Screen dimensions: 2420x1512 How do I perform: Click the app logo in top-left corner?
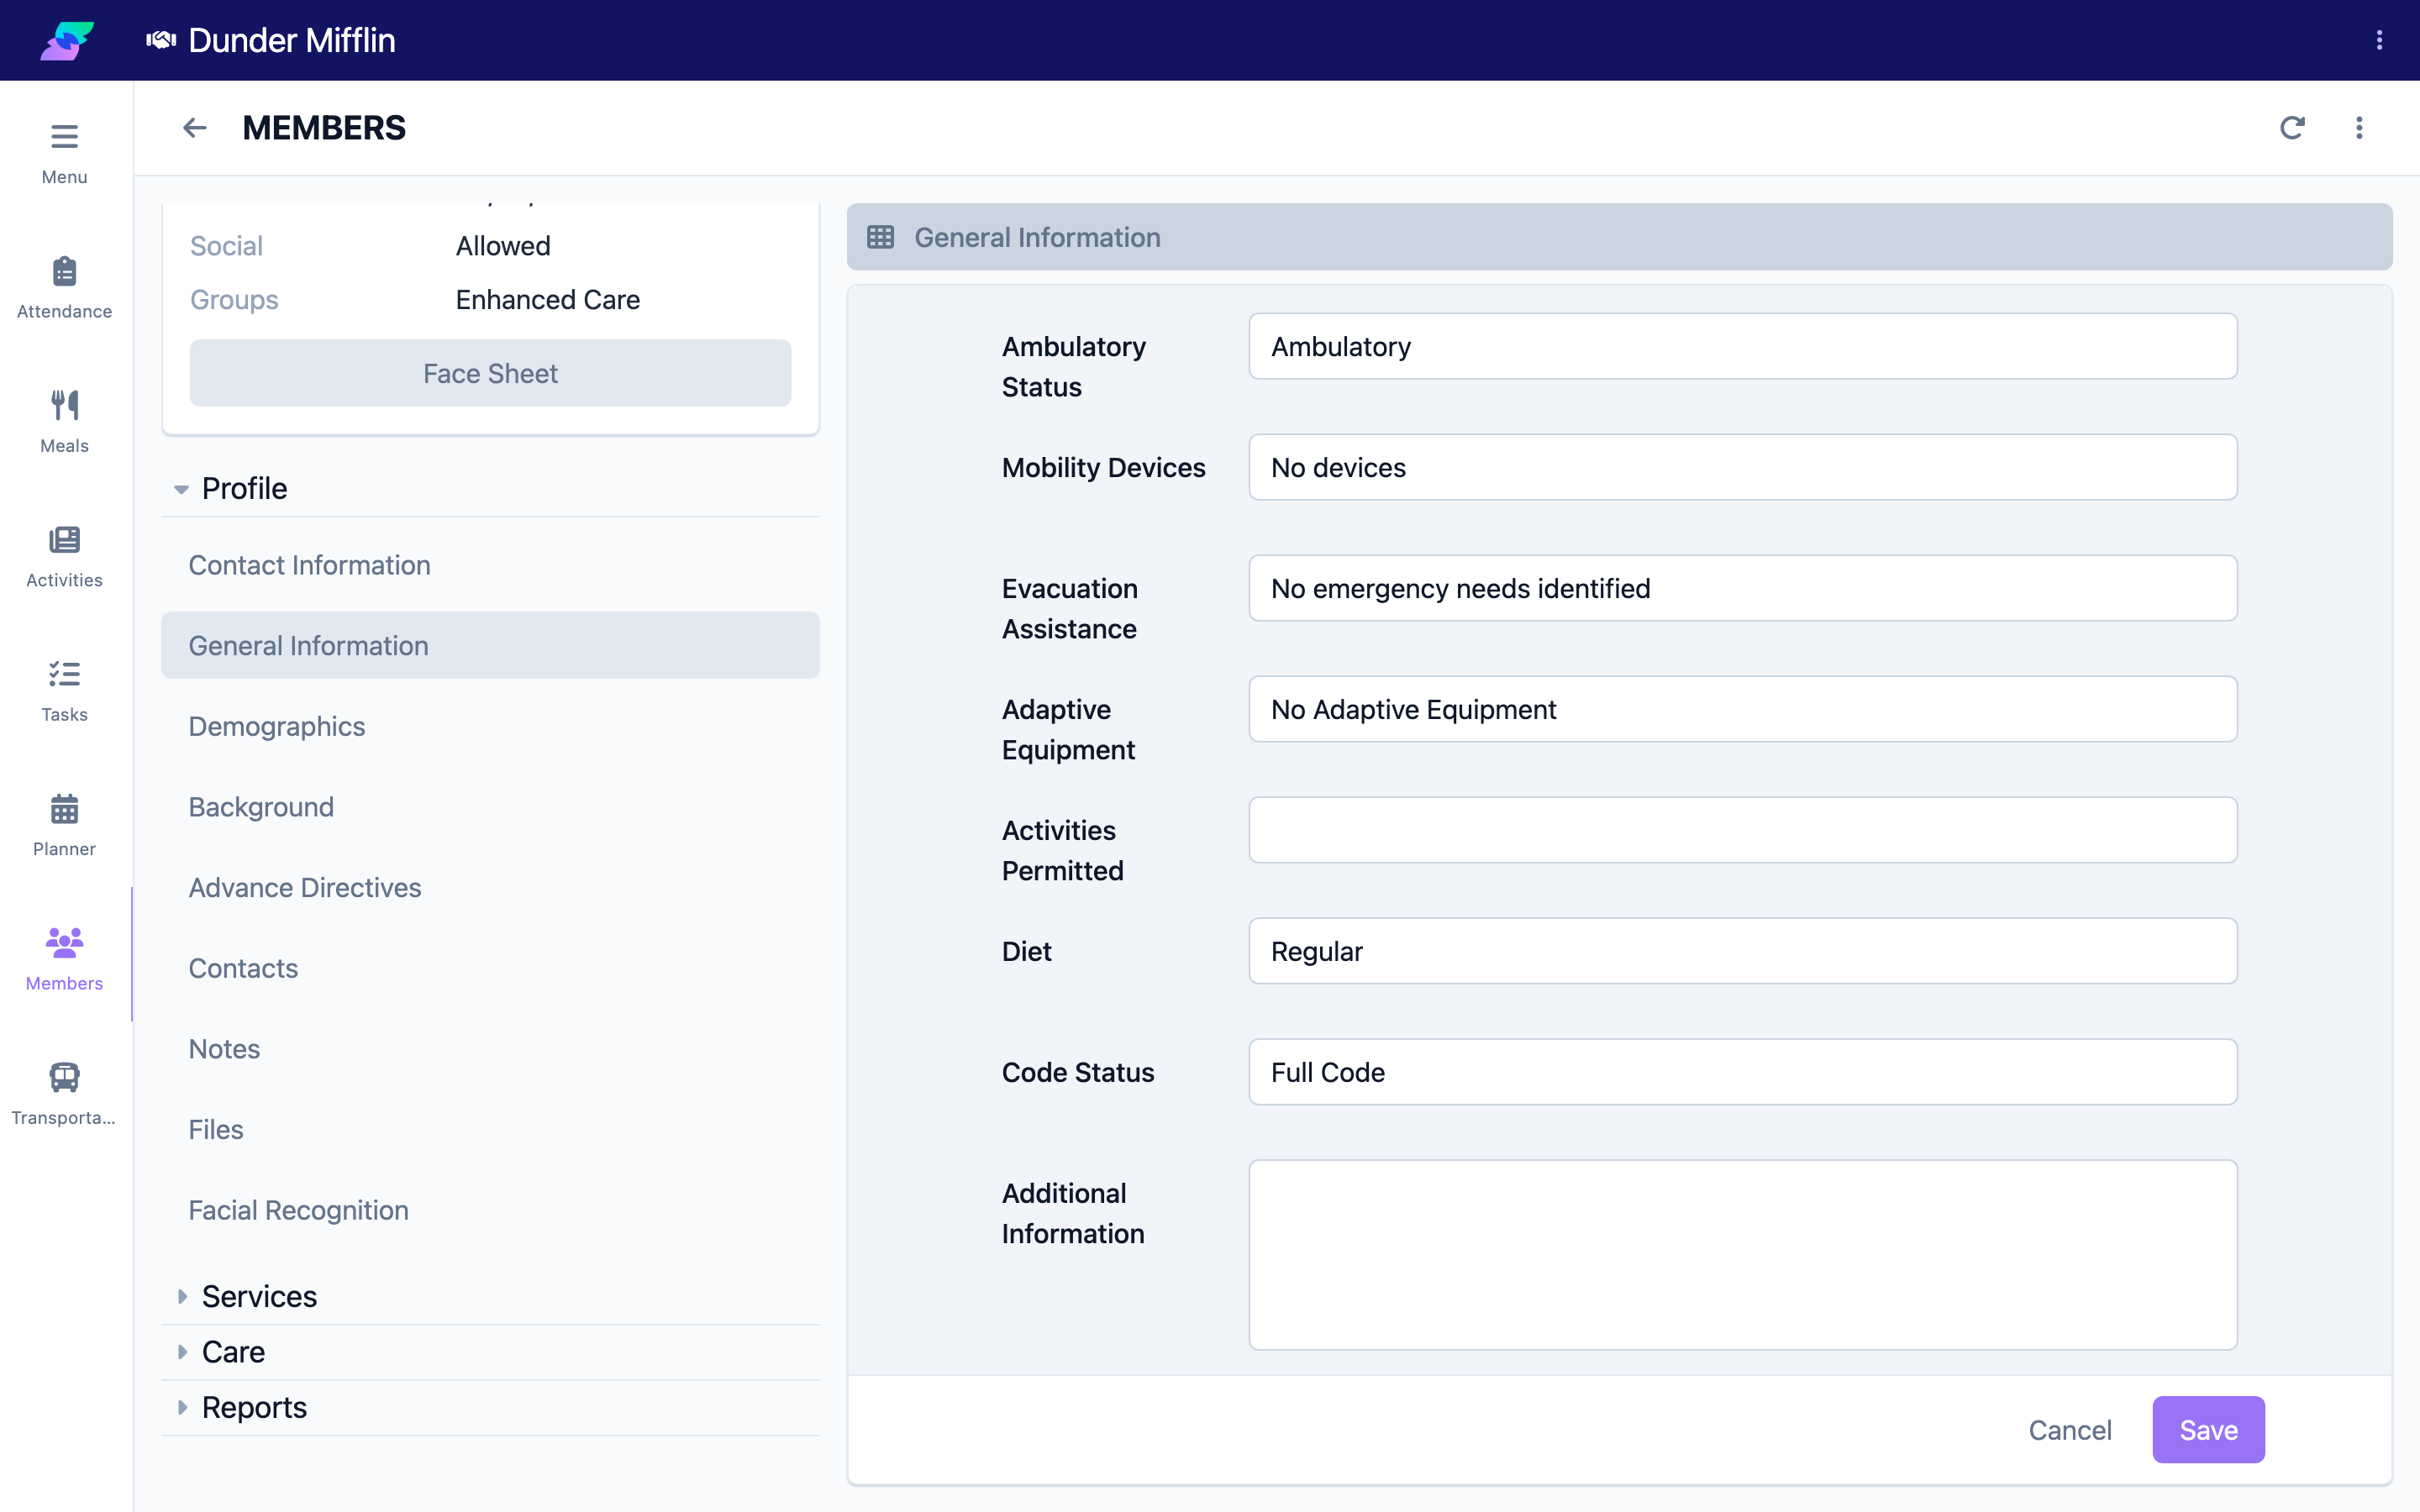tap(67, 40)
